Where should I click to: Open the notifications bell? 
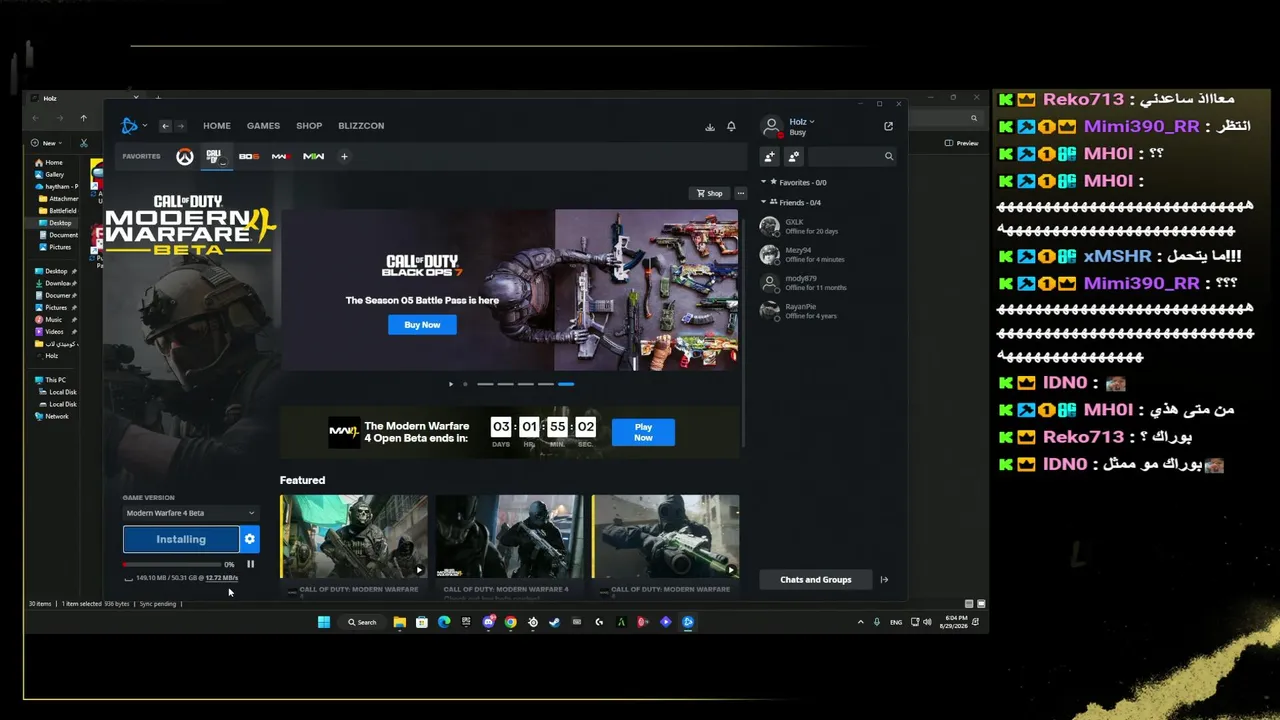pyautogui.click(x=731, y=127)
